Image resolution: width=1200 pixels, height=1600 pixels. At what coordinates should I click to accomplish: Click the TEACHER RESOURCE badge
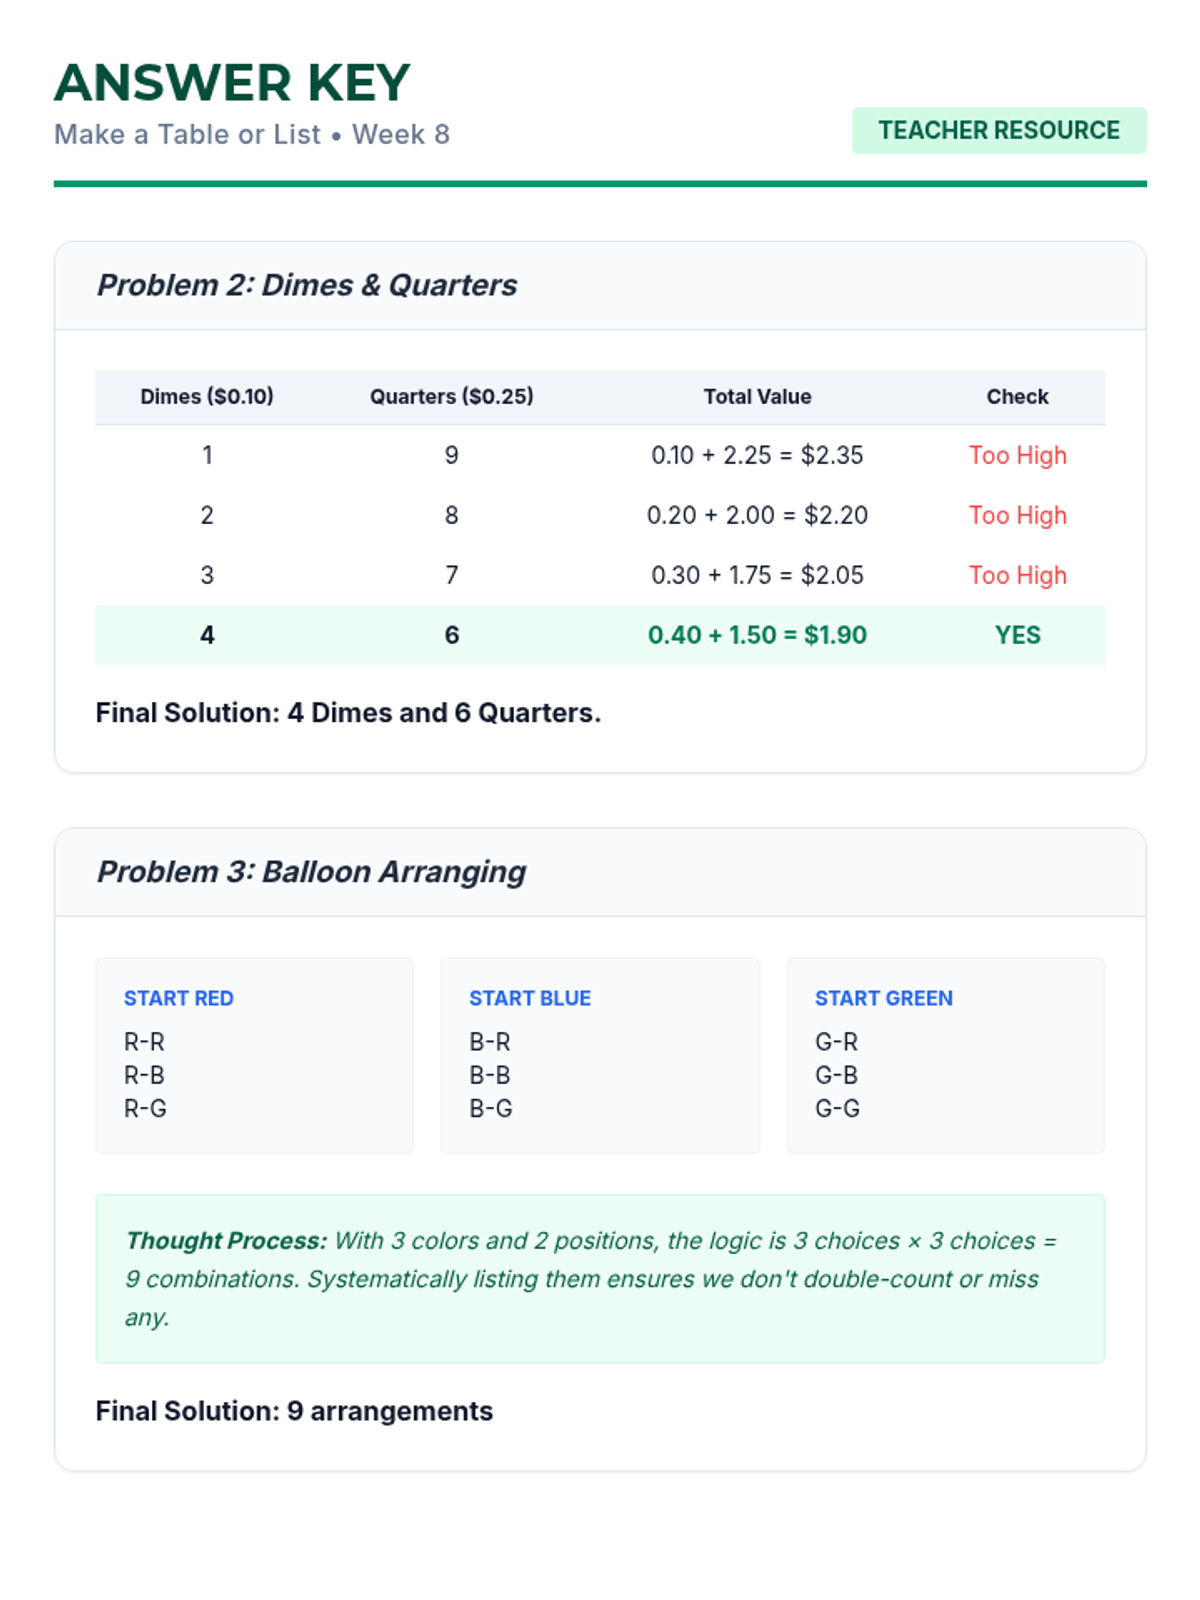coord(999,130)
